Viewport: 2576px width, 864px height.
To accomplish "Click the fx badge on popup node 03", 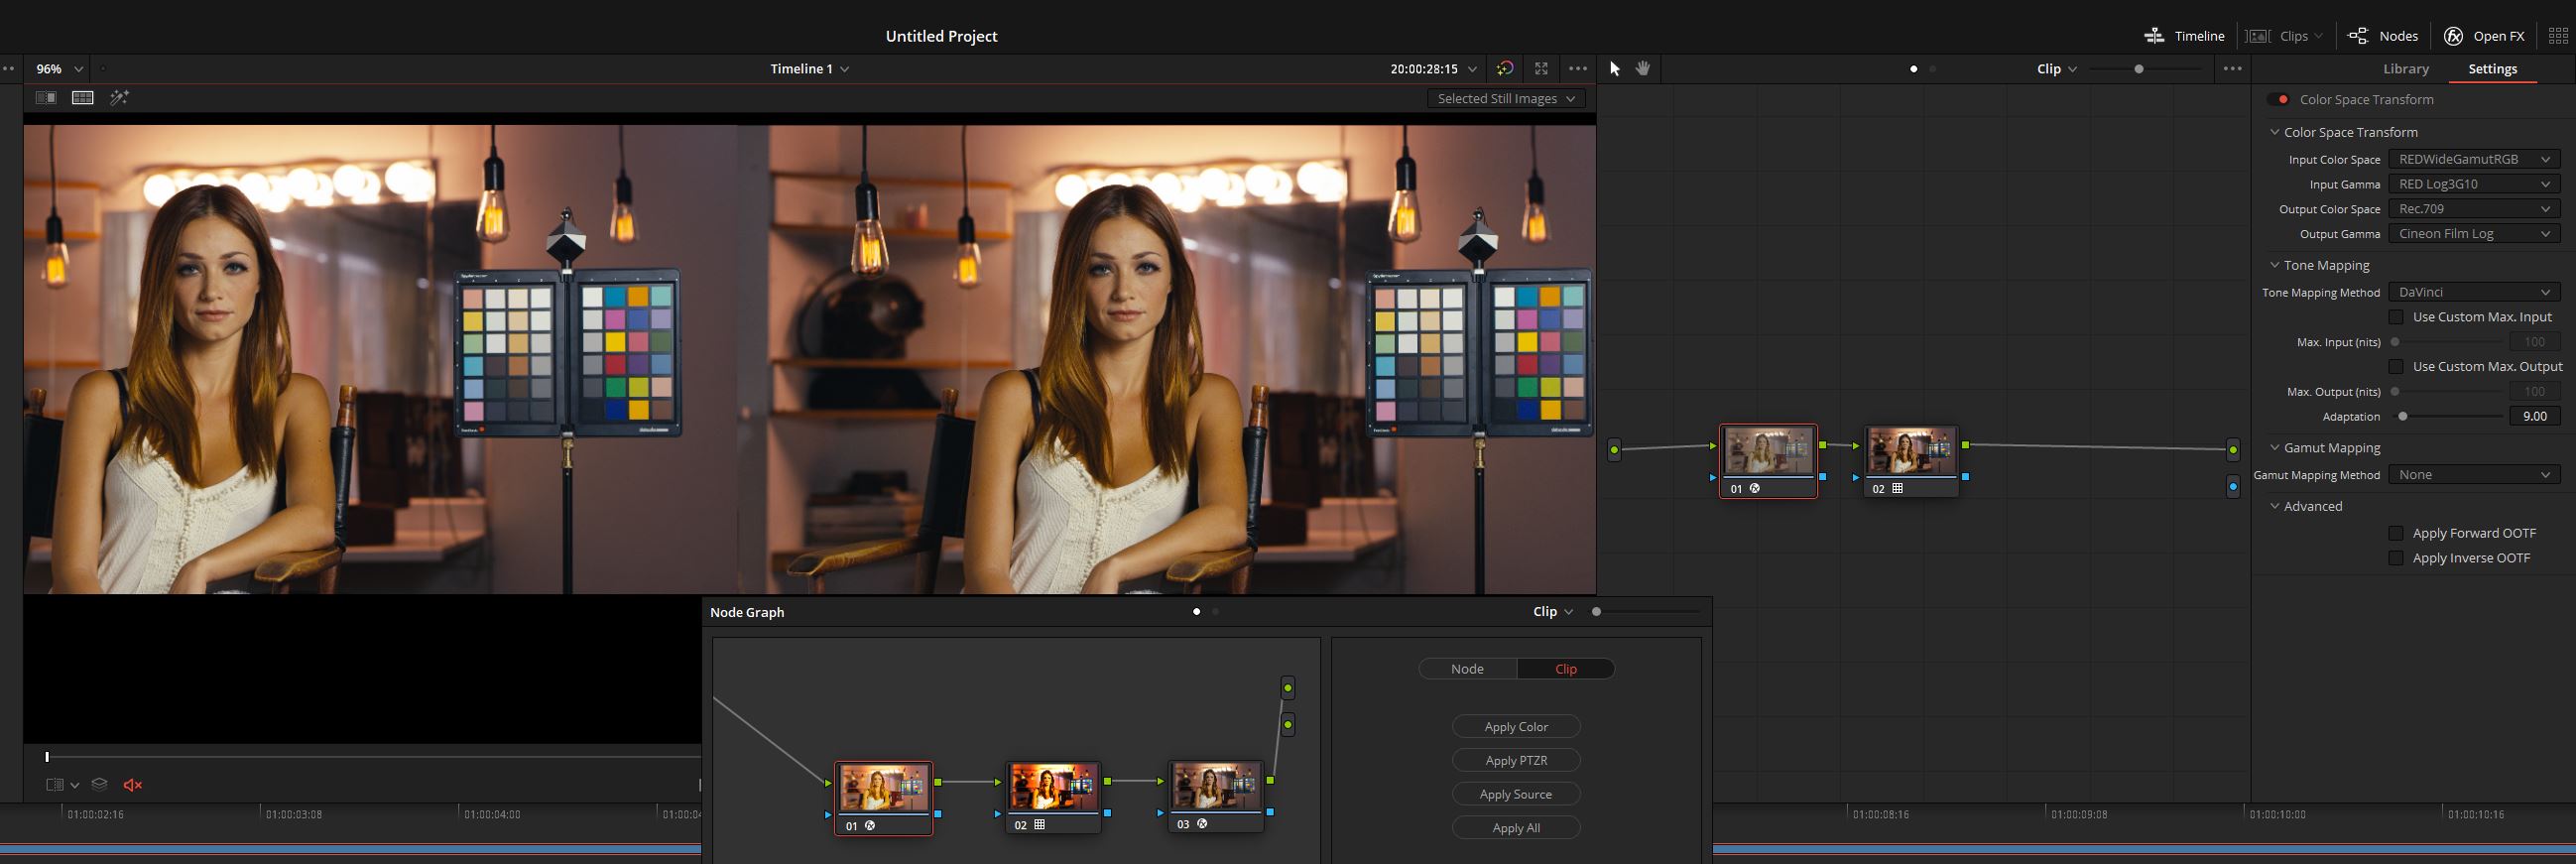I will pos(1202,824).
